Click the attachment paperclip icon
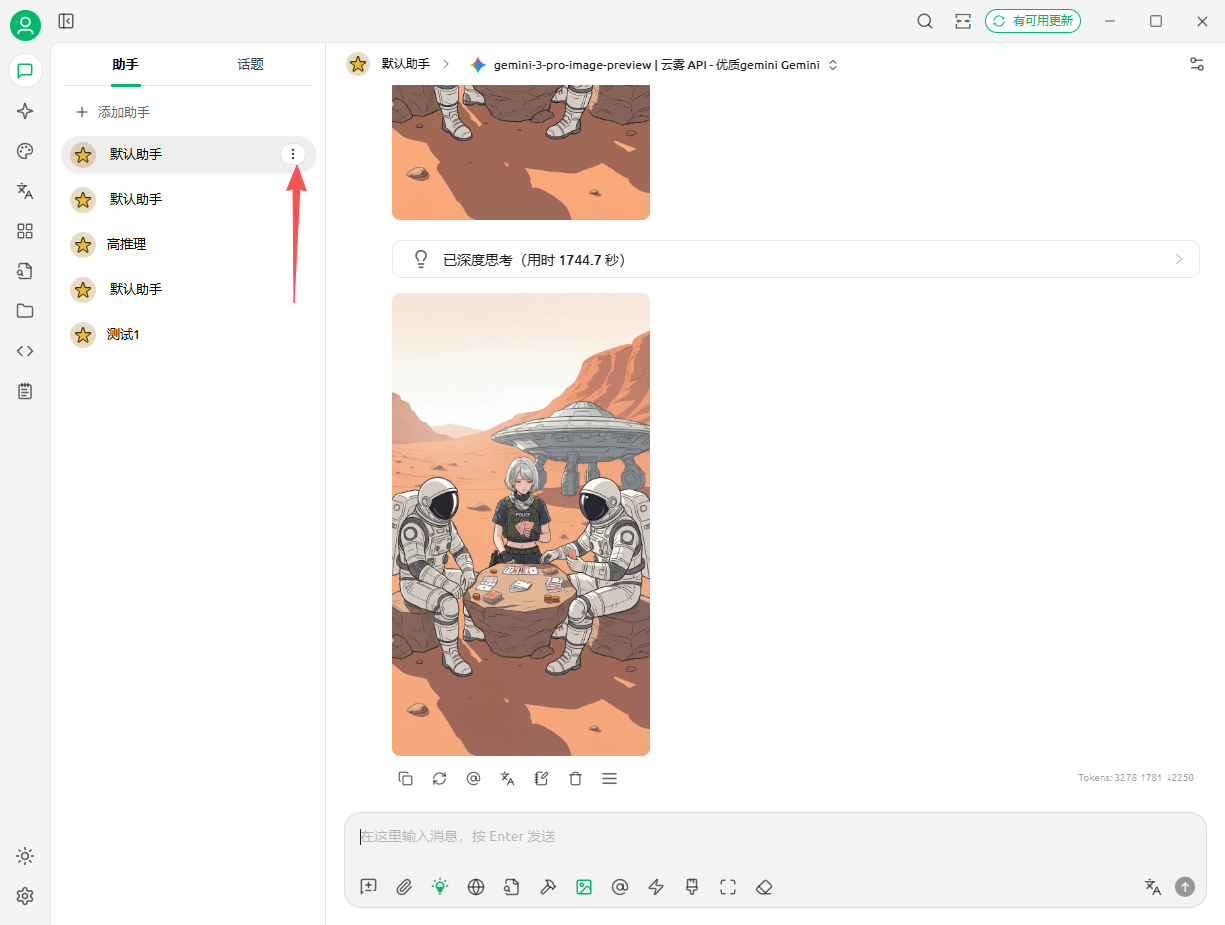 click(404, 887)
